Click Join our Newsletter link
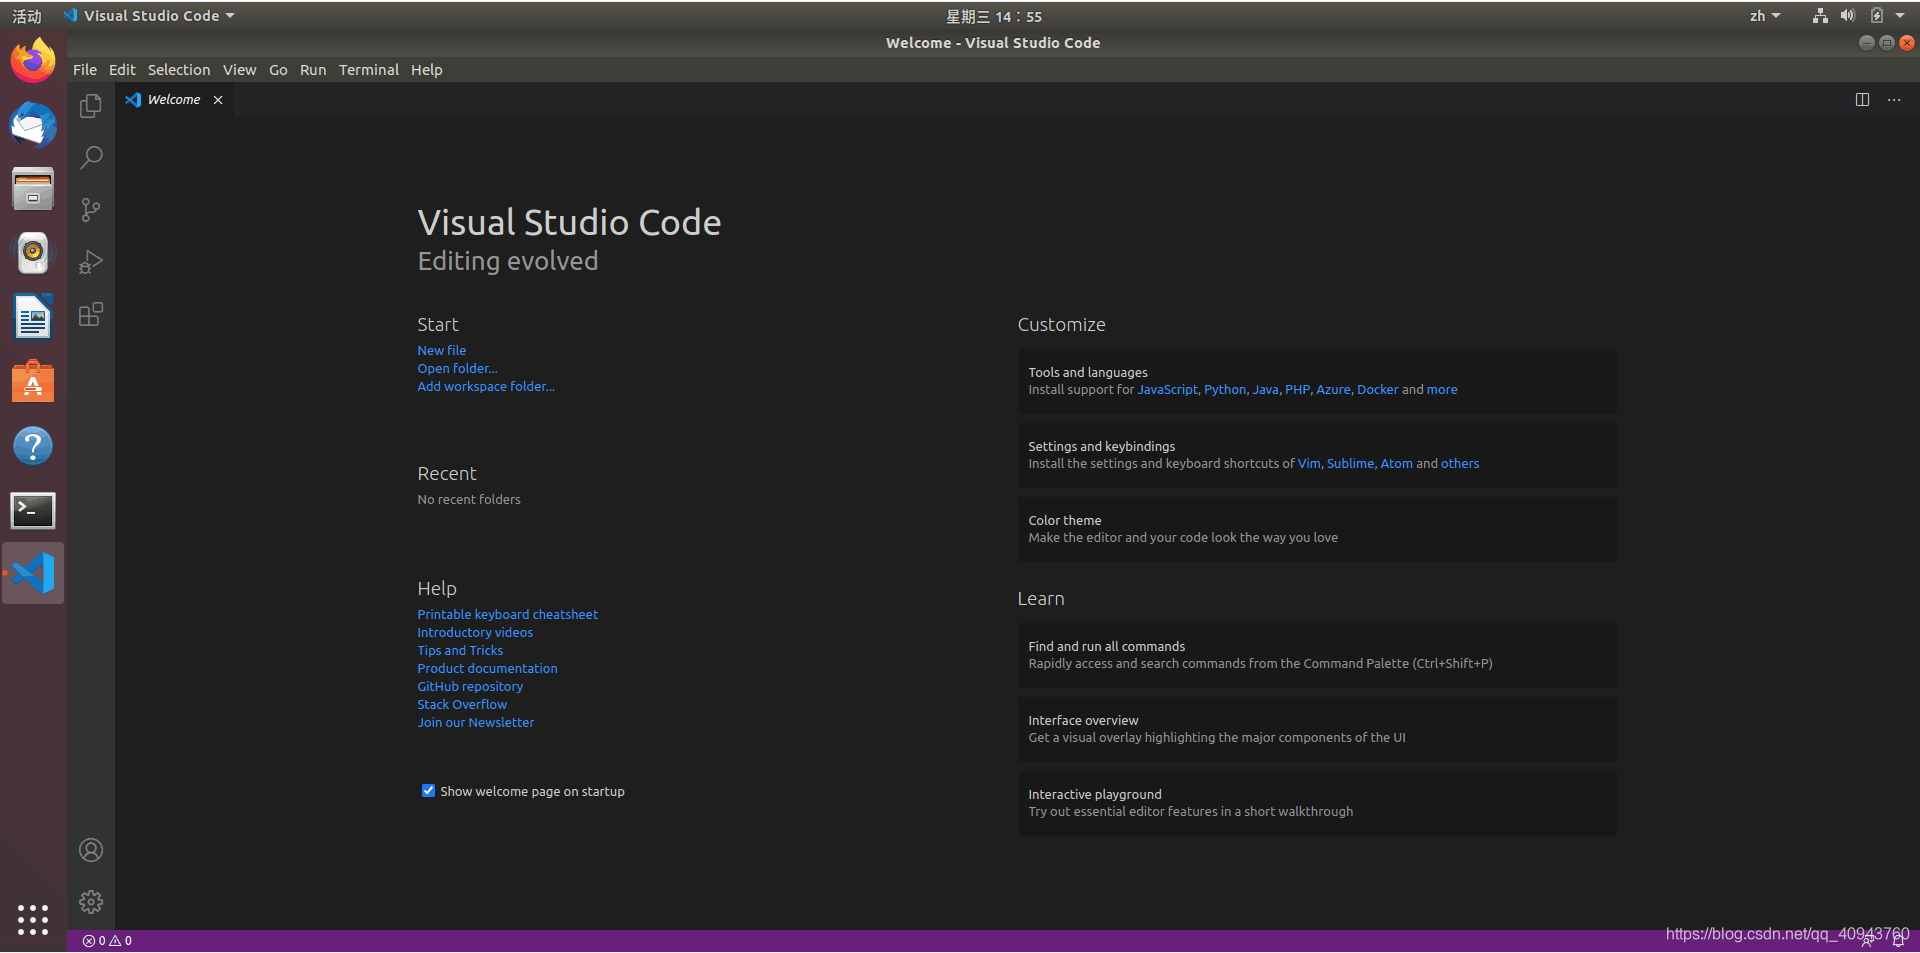The image size is (1920, 953). tap(476, 723)
